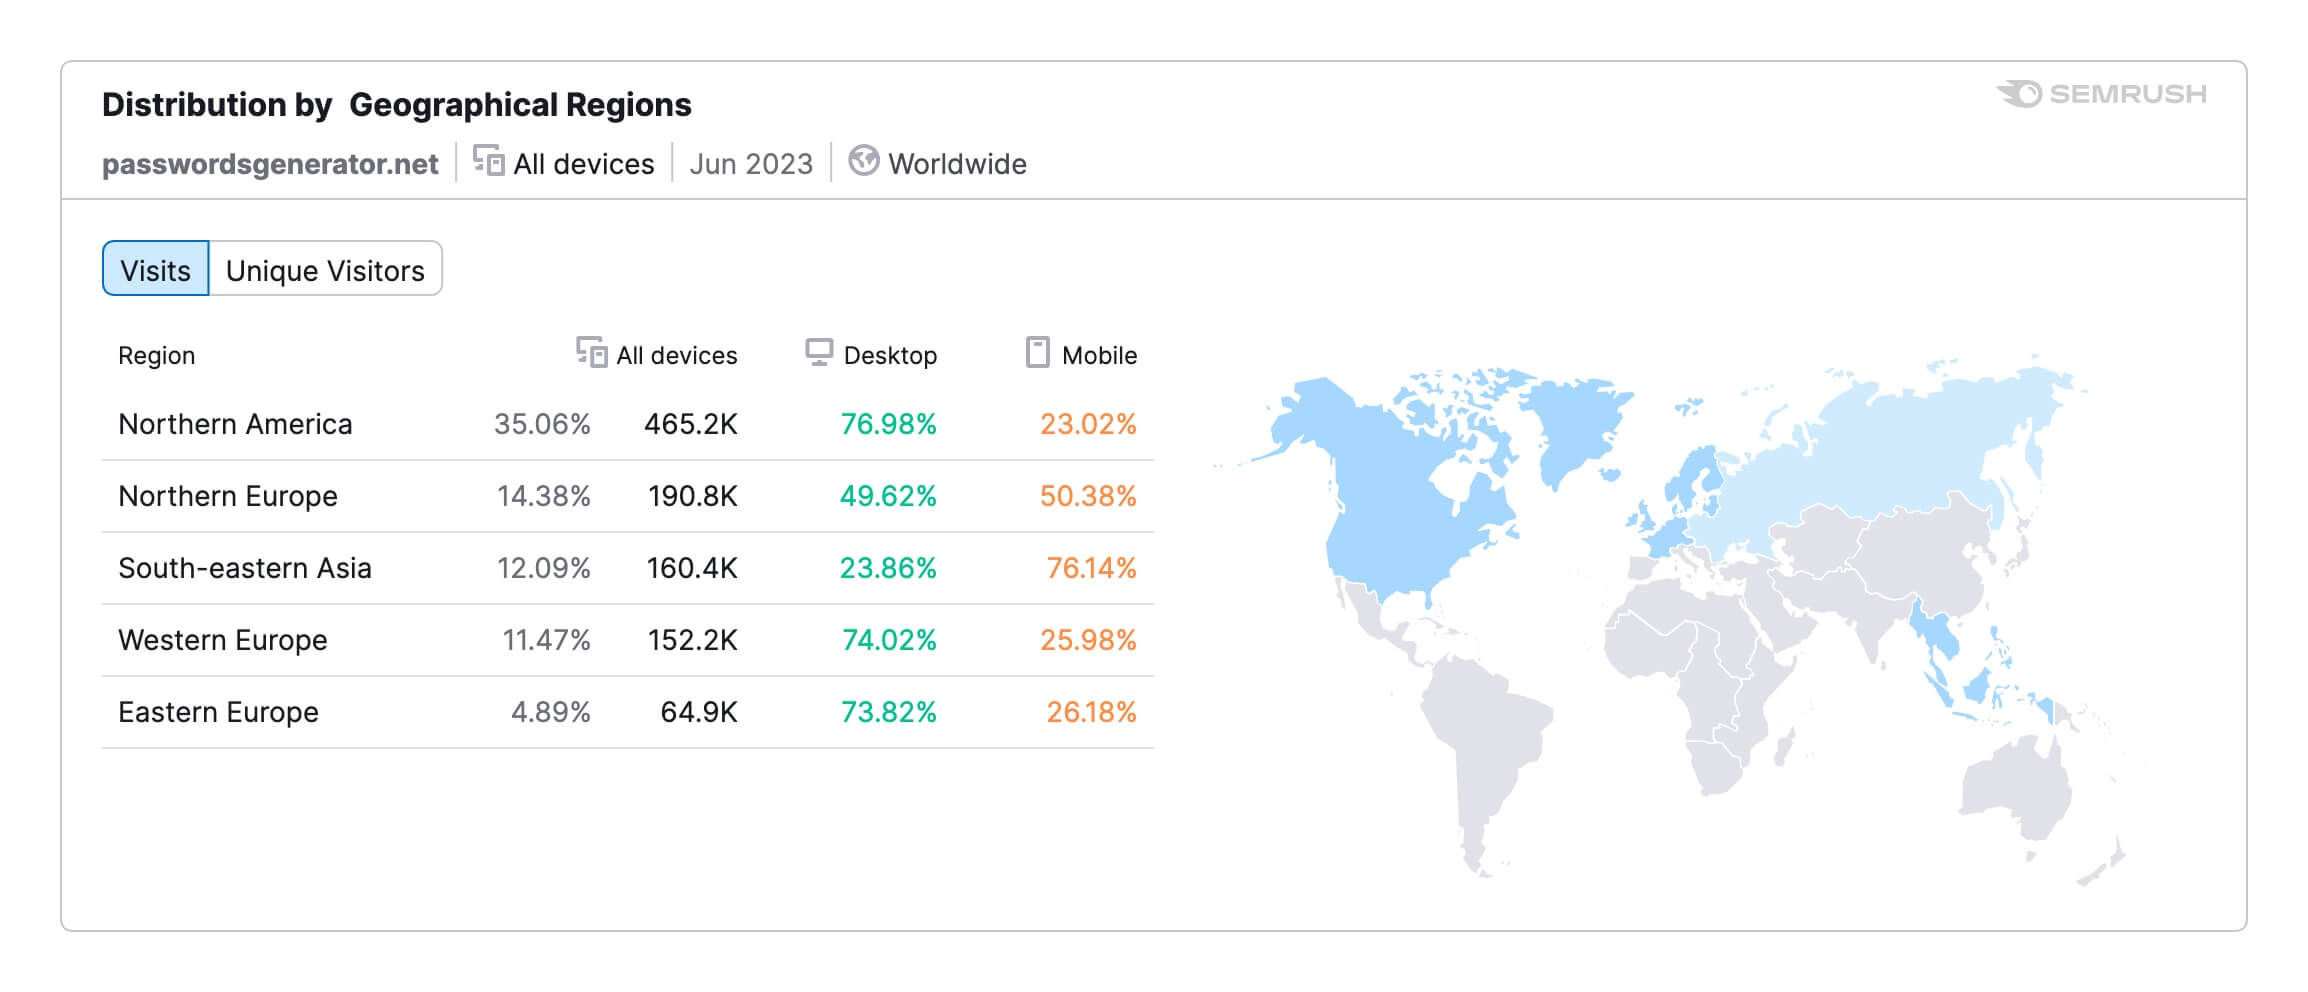Click the Desktop monitor icon
Viewport: 2308px width, 992px height.
[819, 353]
